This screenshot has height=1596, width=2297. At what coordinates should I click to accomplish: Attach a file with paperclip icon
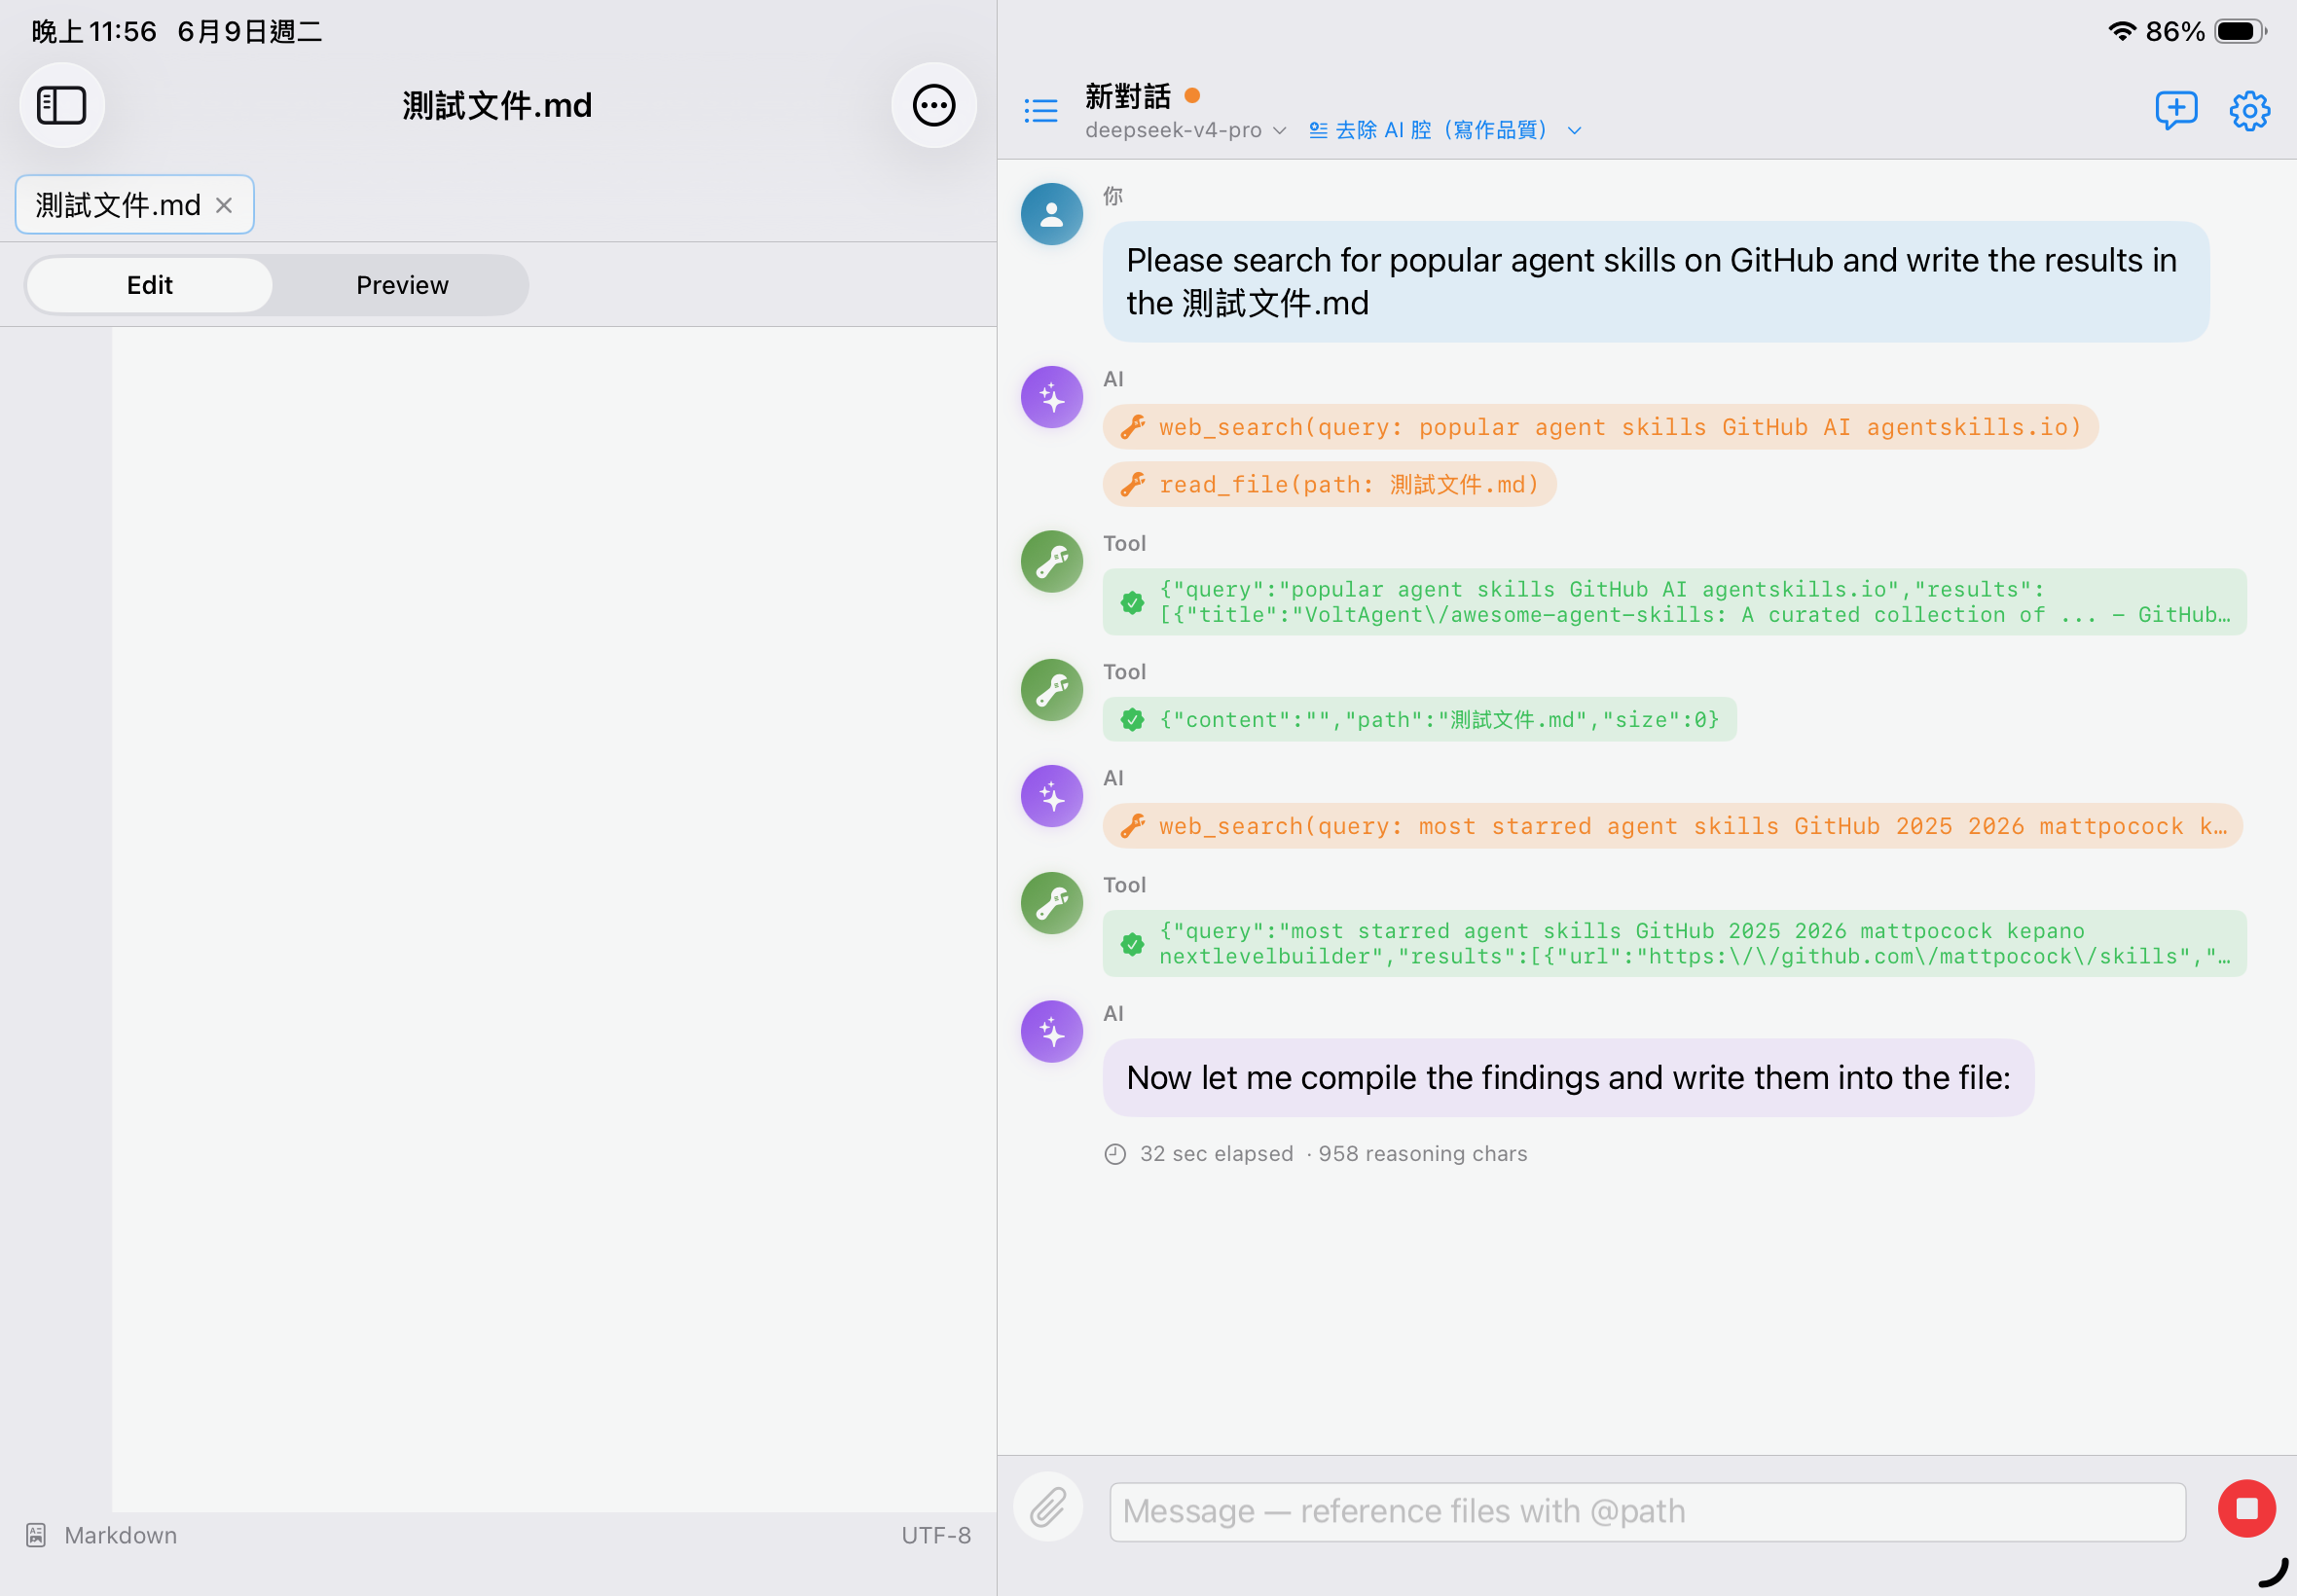tap(1048, 1507)
